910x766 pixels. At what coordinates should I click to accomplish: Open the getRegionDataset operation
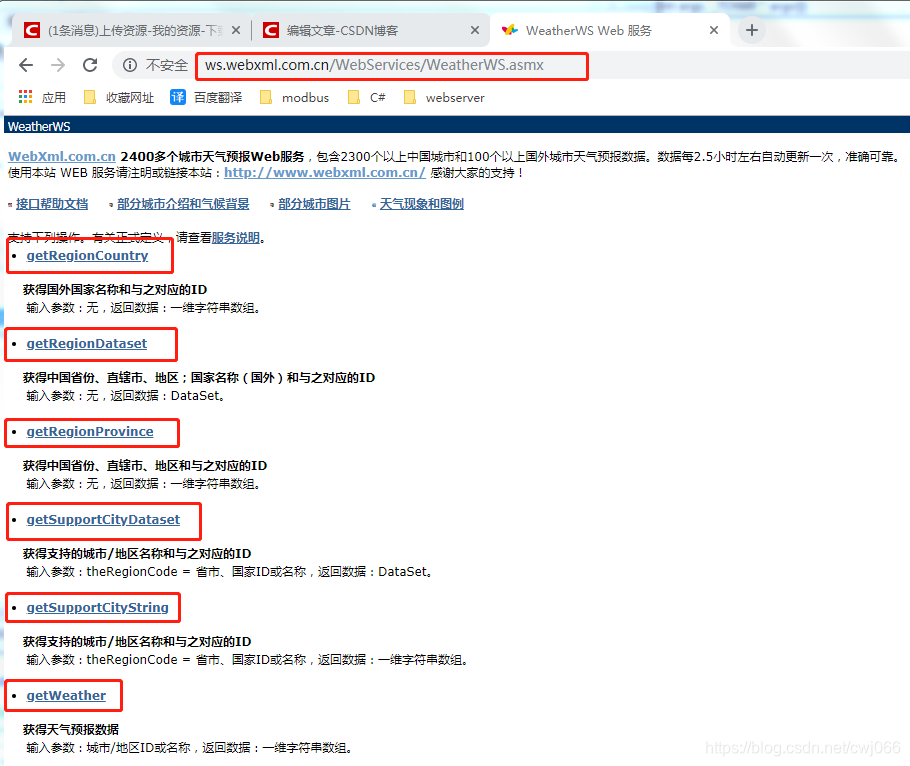pos(86,344)
